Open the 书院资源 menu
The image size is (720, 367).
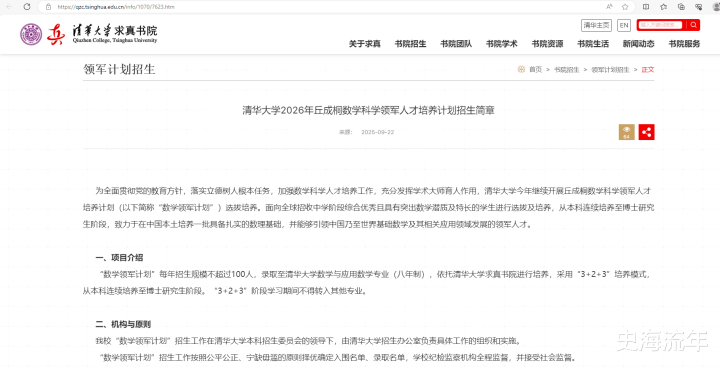point(547,44)
